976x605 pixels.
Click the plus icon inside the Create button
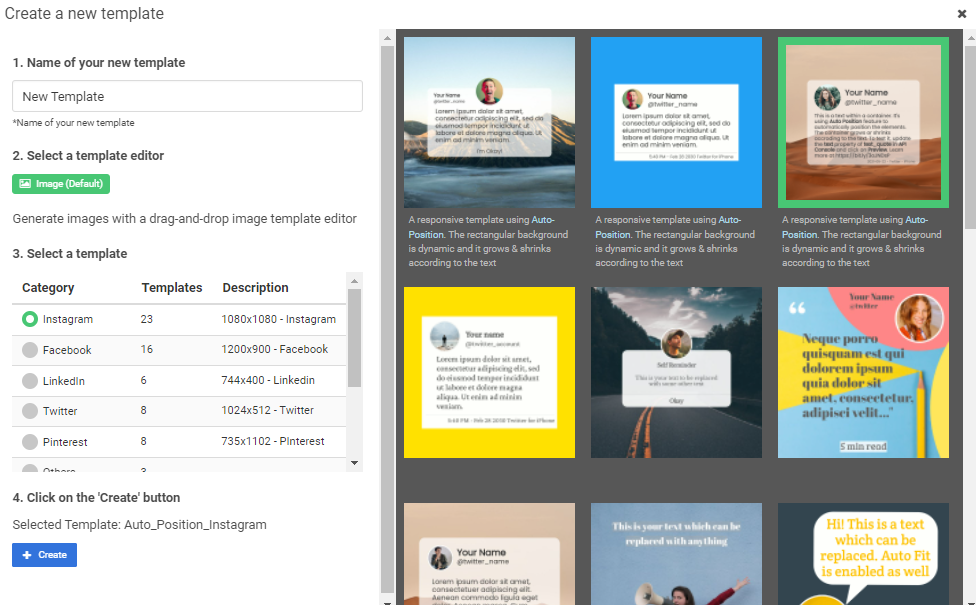pos(28,554)
